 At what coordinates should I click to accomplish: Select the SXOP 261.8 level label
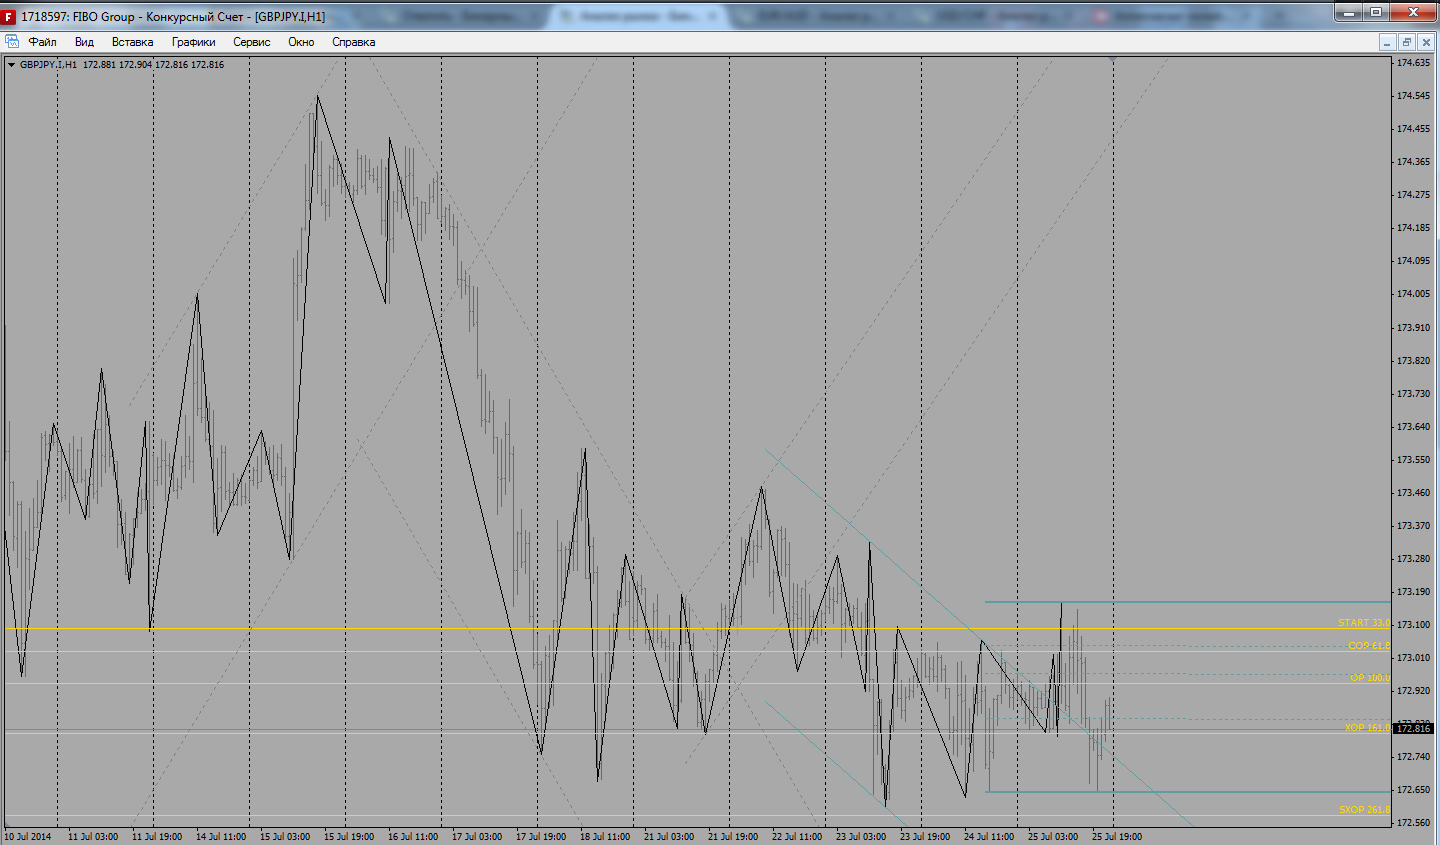pos(1363,810)
